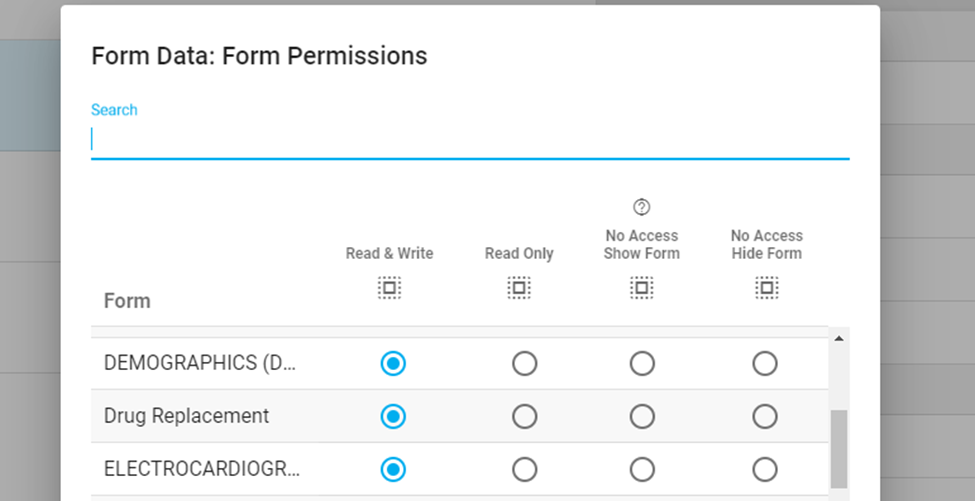Select Read Only for DEMOGRAPHICS form
This screenshot has width=975, height=501.
(x=524, y=364)
